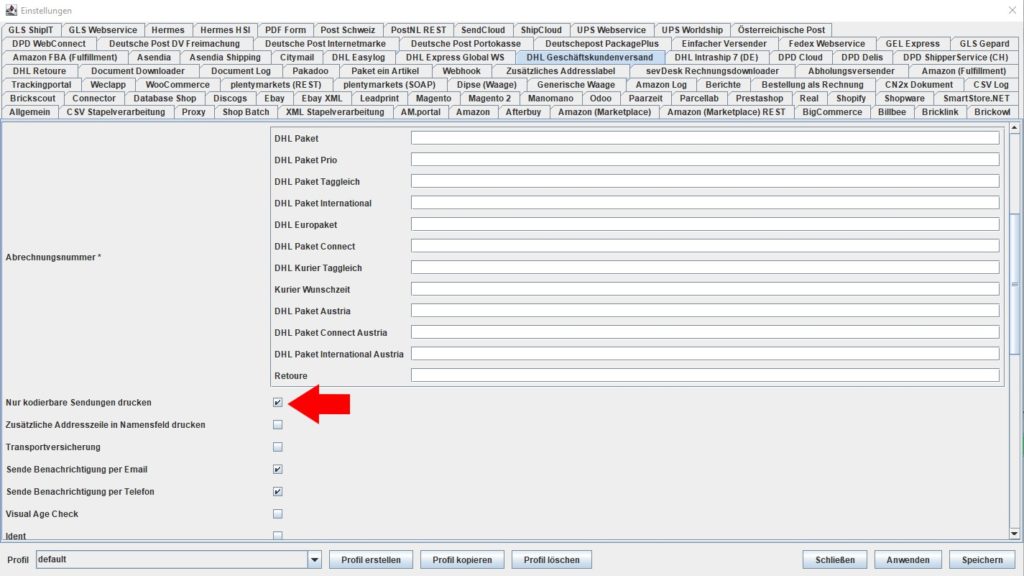Viewport: 1024px width, 576px height.
Task: Click the Anwenden button
Action: click(x=908, y=560)
